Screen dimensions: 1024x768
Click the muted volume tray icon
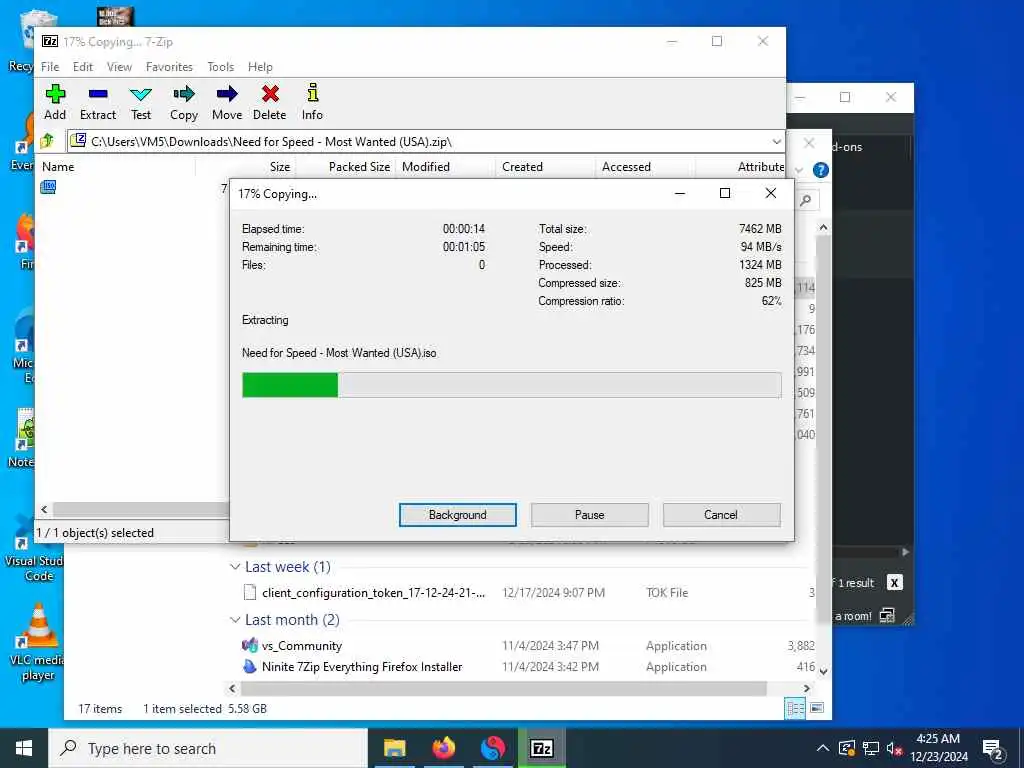tap(894, 748)
